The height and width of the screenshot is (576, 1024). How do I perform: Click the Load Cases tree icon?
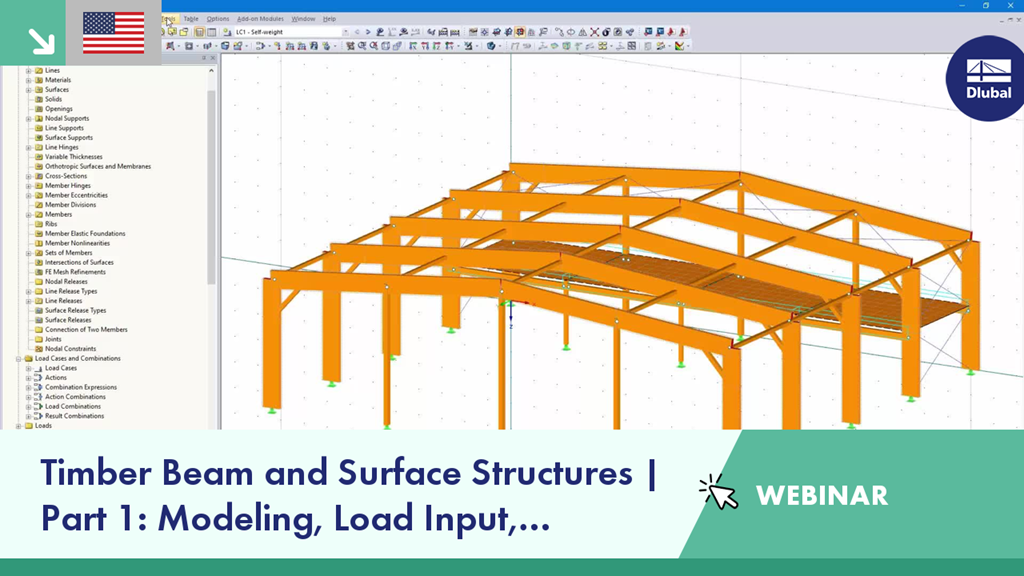pos(39,368)
